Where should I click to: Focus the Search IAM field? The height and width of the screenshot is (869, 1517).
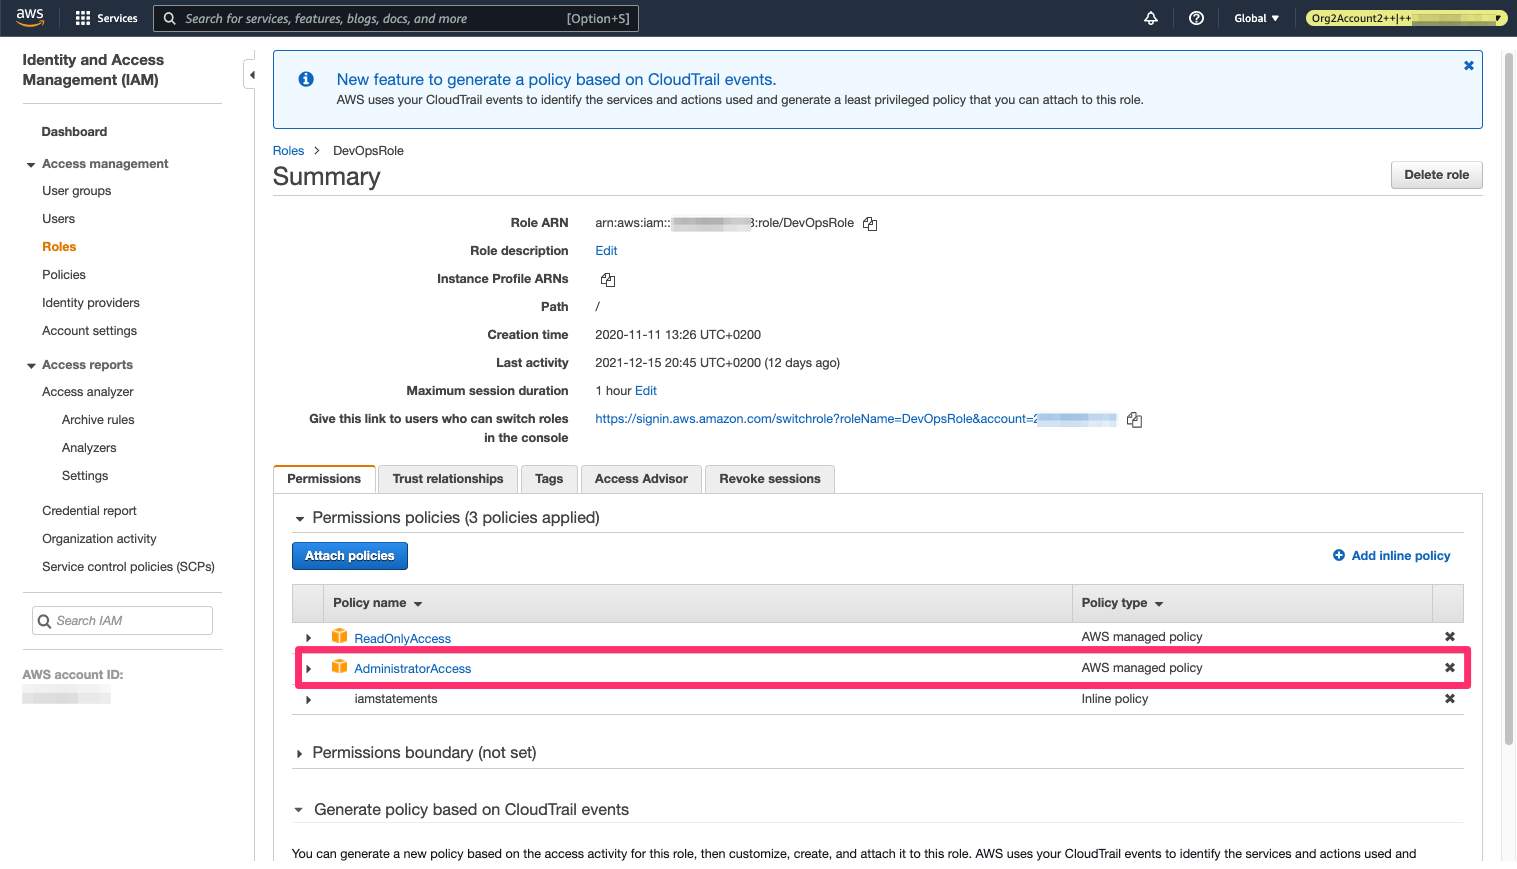(122, 621)
